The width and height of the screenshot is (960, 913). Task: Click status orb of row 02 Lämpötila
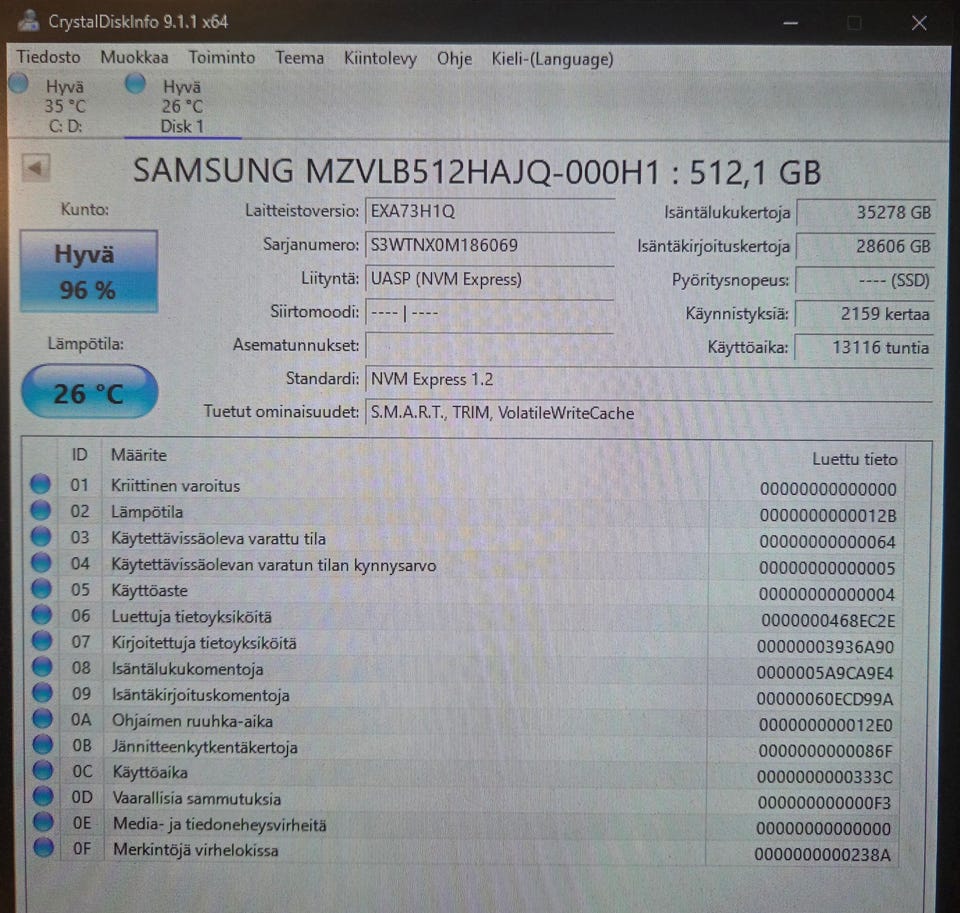pyautogui.click(x=40, y=509)
